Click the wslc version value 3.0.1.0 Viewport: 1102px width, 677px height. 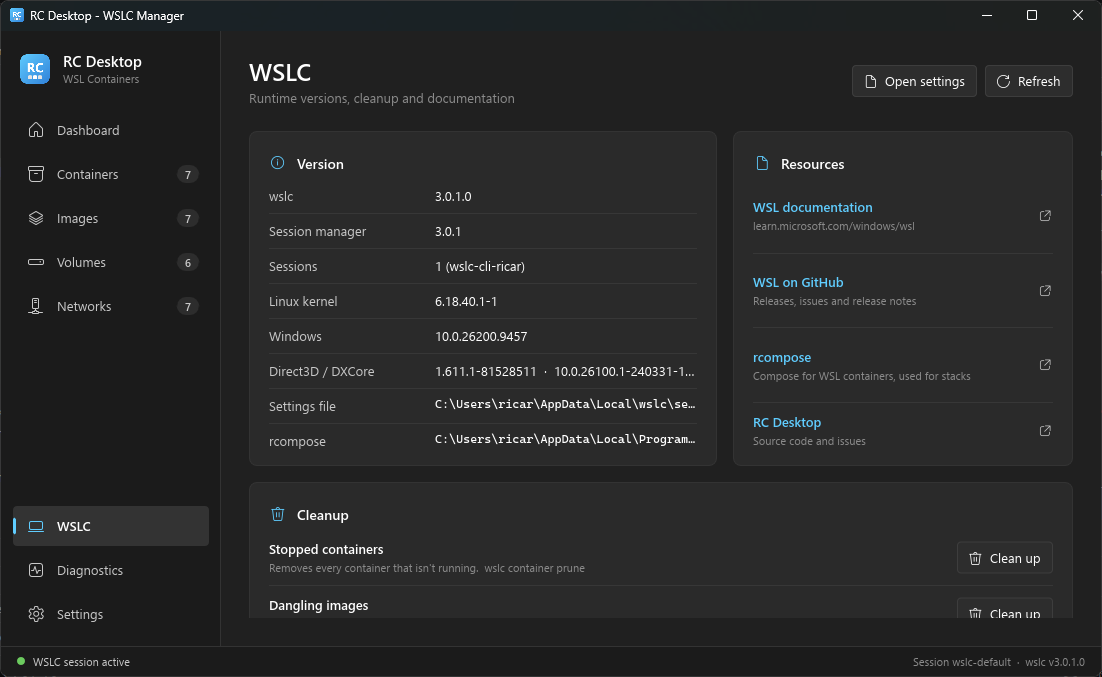(453, 196)
